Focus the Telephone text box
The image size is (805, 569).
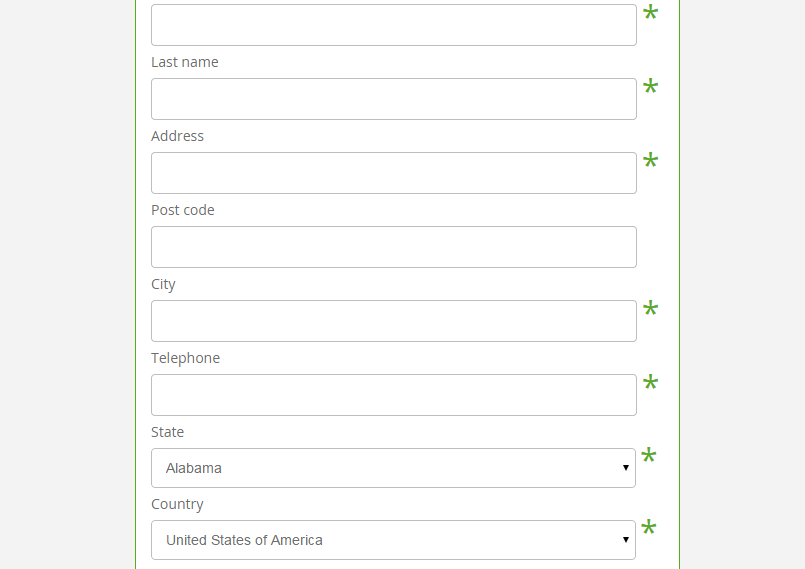coord(393,395)
